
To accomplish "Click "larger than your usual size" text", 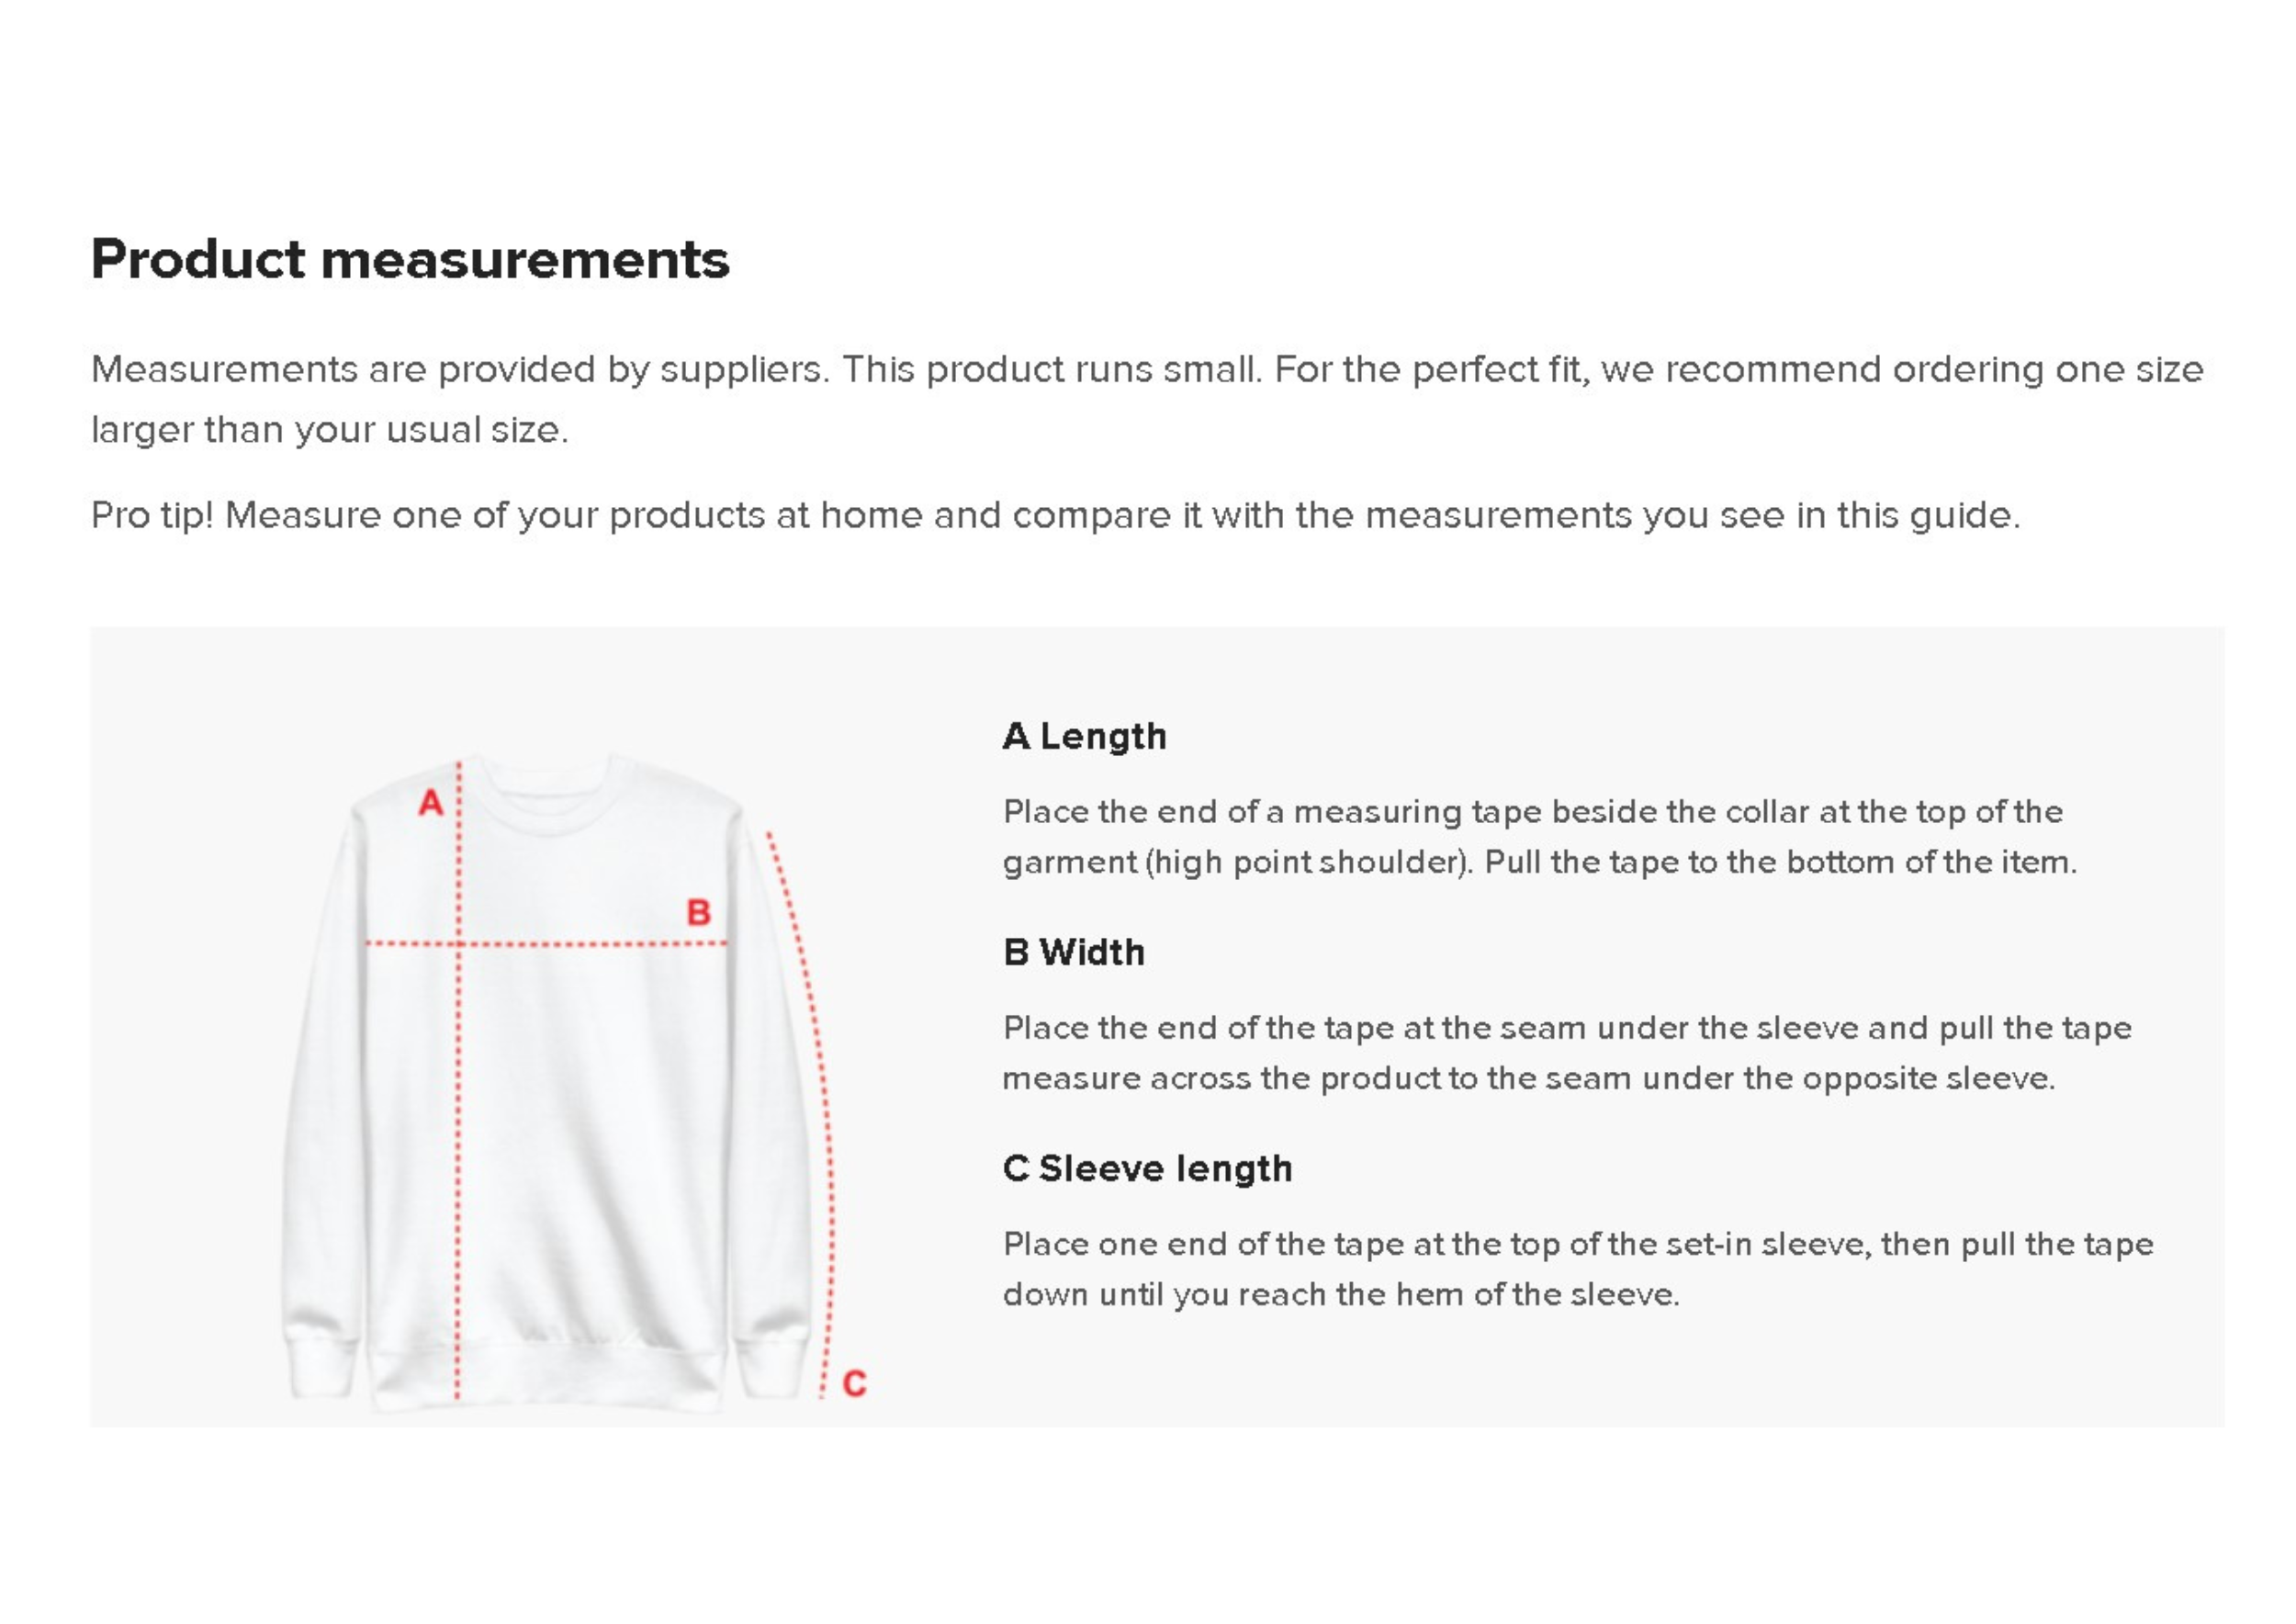I will tap(330, 430).
